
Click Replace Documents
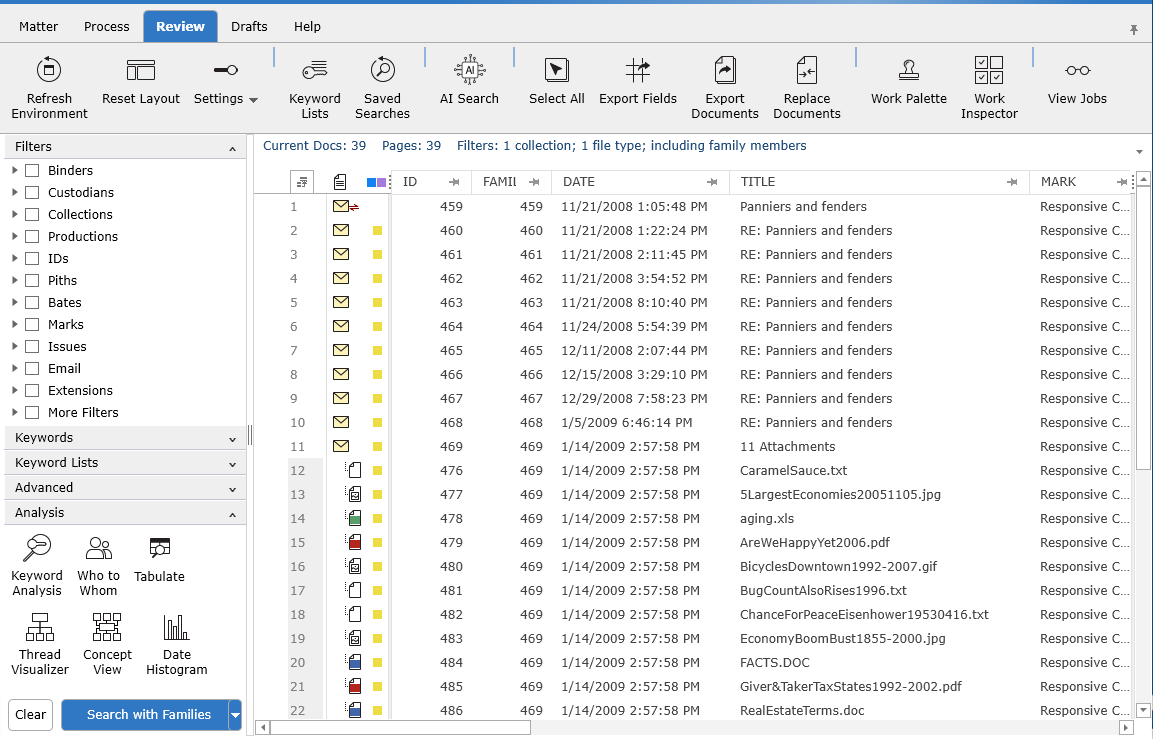tap(807, 89)
